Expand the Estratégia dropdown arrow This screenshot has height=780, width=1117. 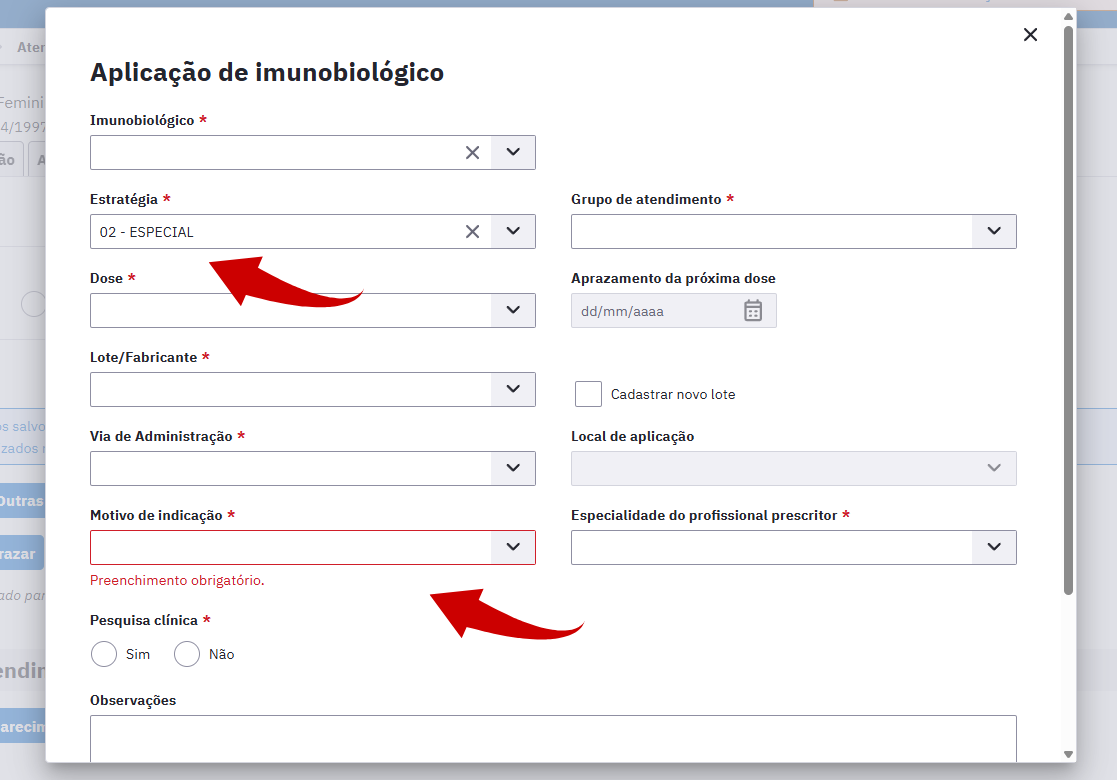pyautogui.click(x=513, y=232)
